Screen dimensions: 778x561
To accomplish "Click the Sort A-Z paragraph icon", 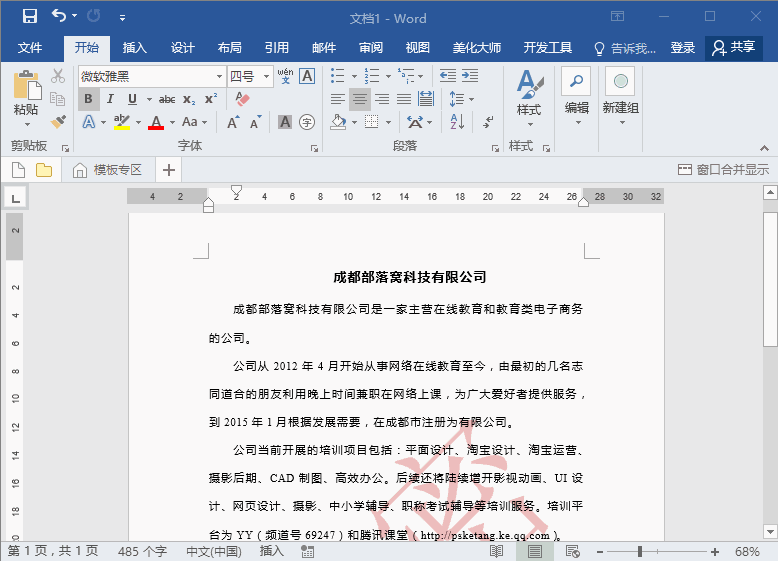I will coord(457,122).
